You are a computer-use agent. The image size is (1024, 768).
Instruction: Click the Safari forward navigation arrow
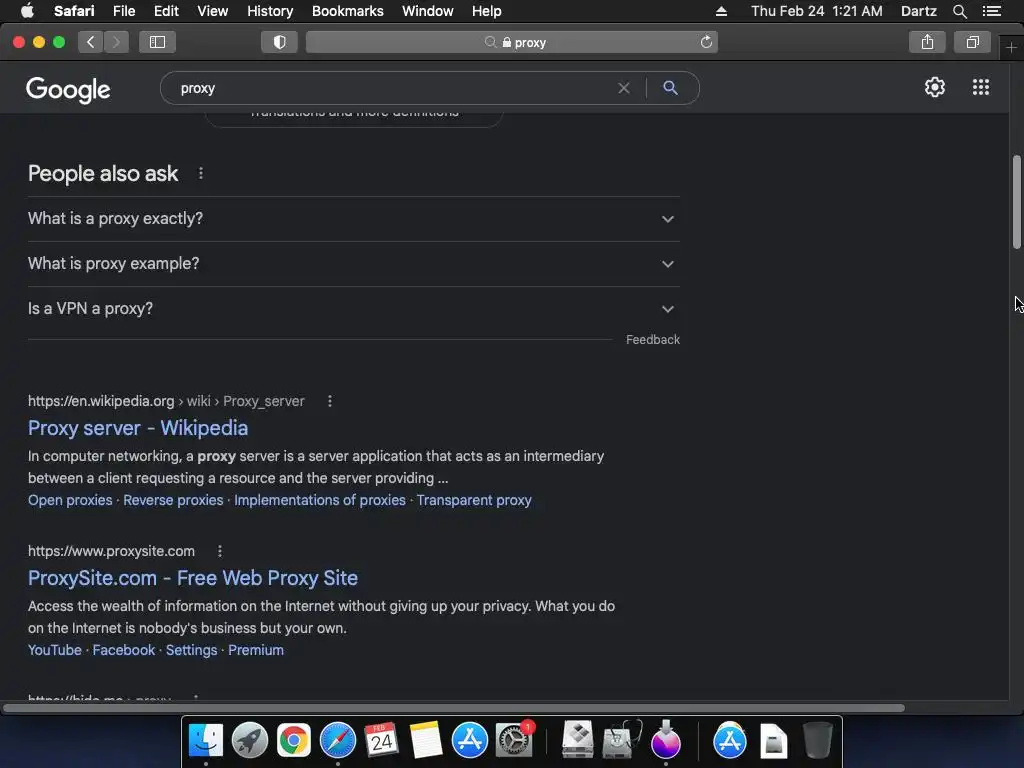(116, 42)
